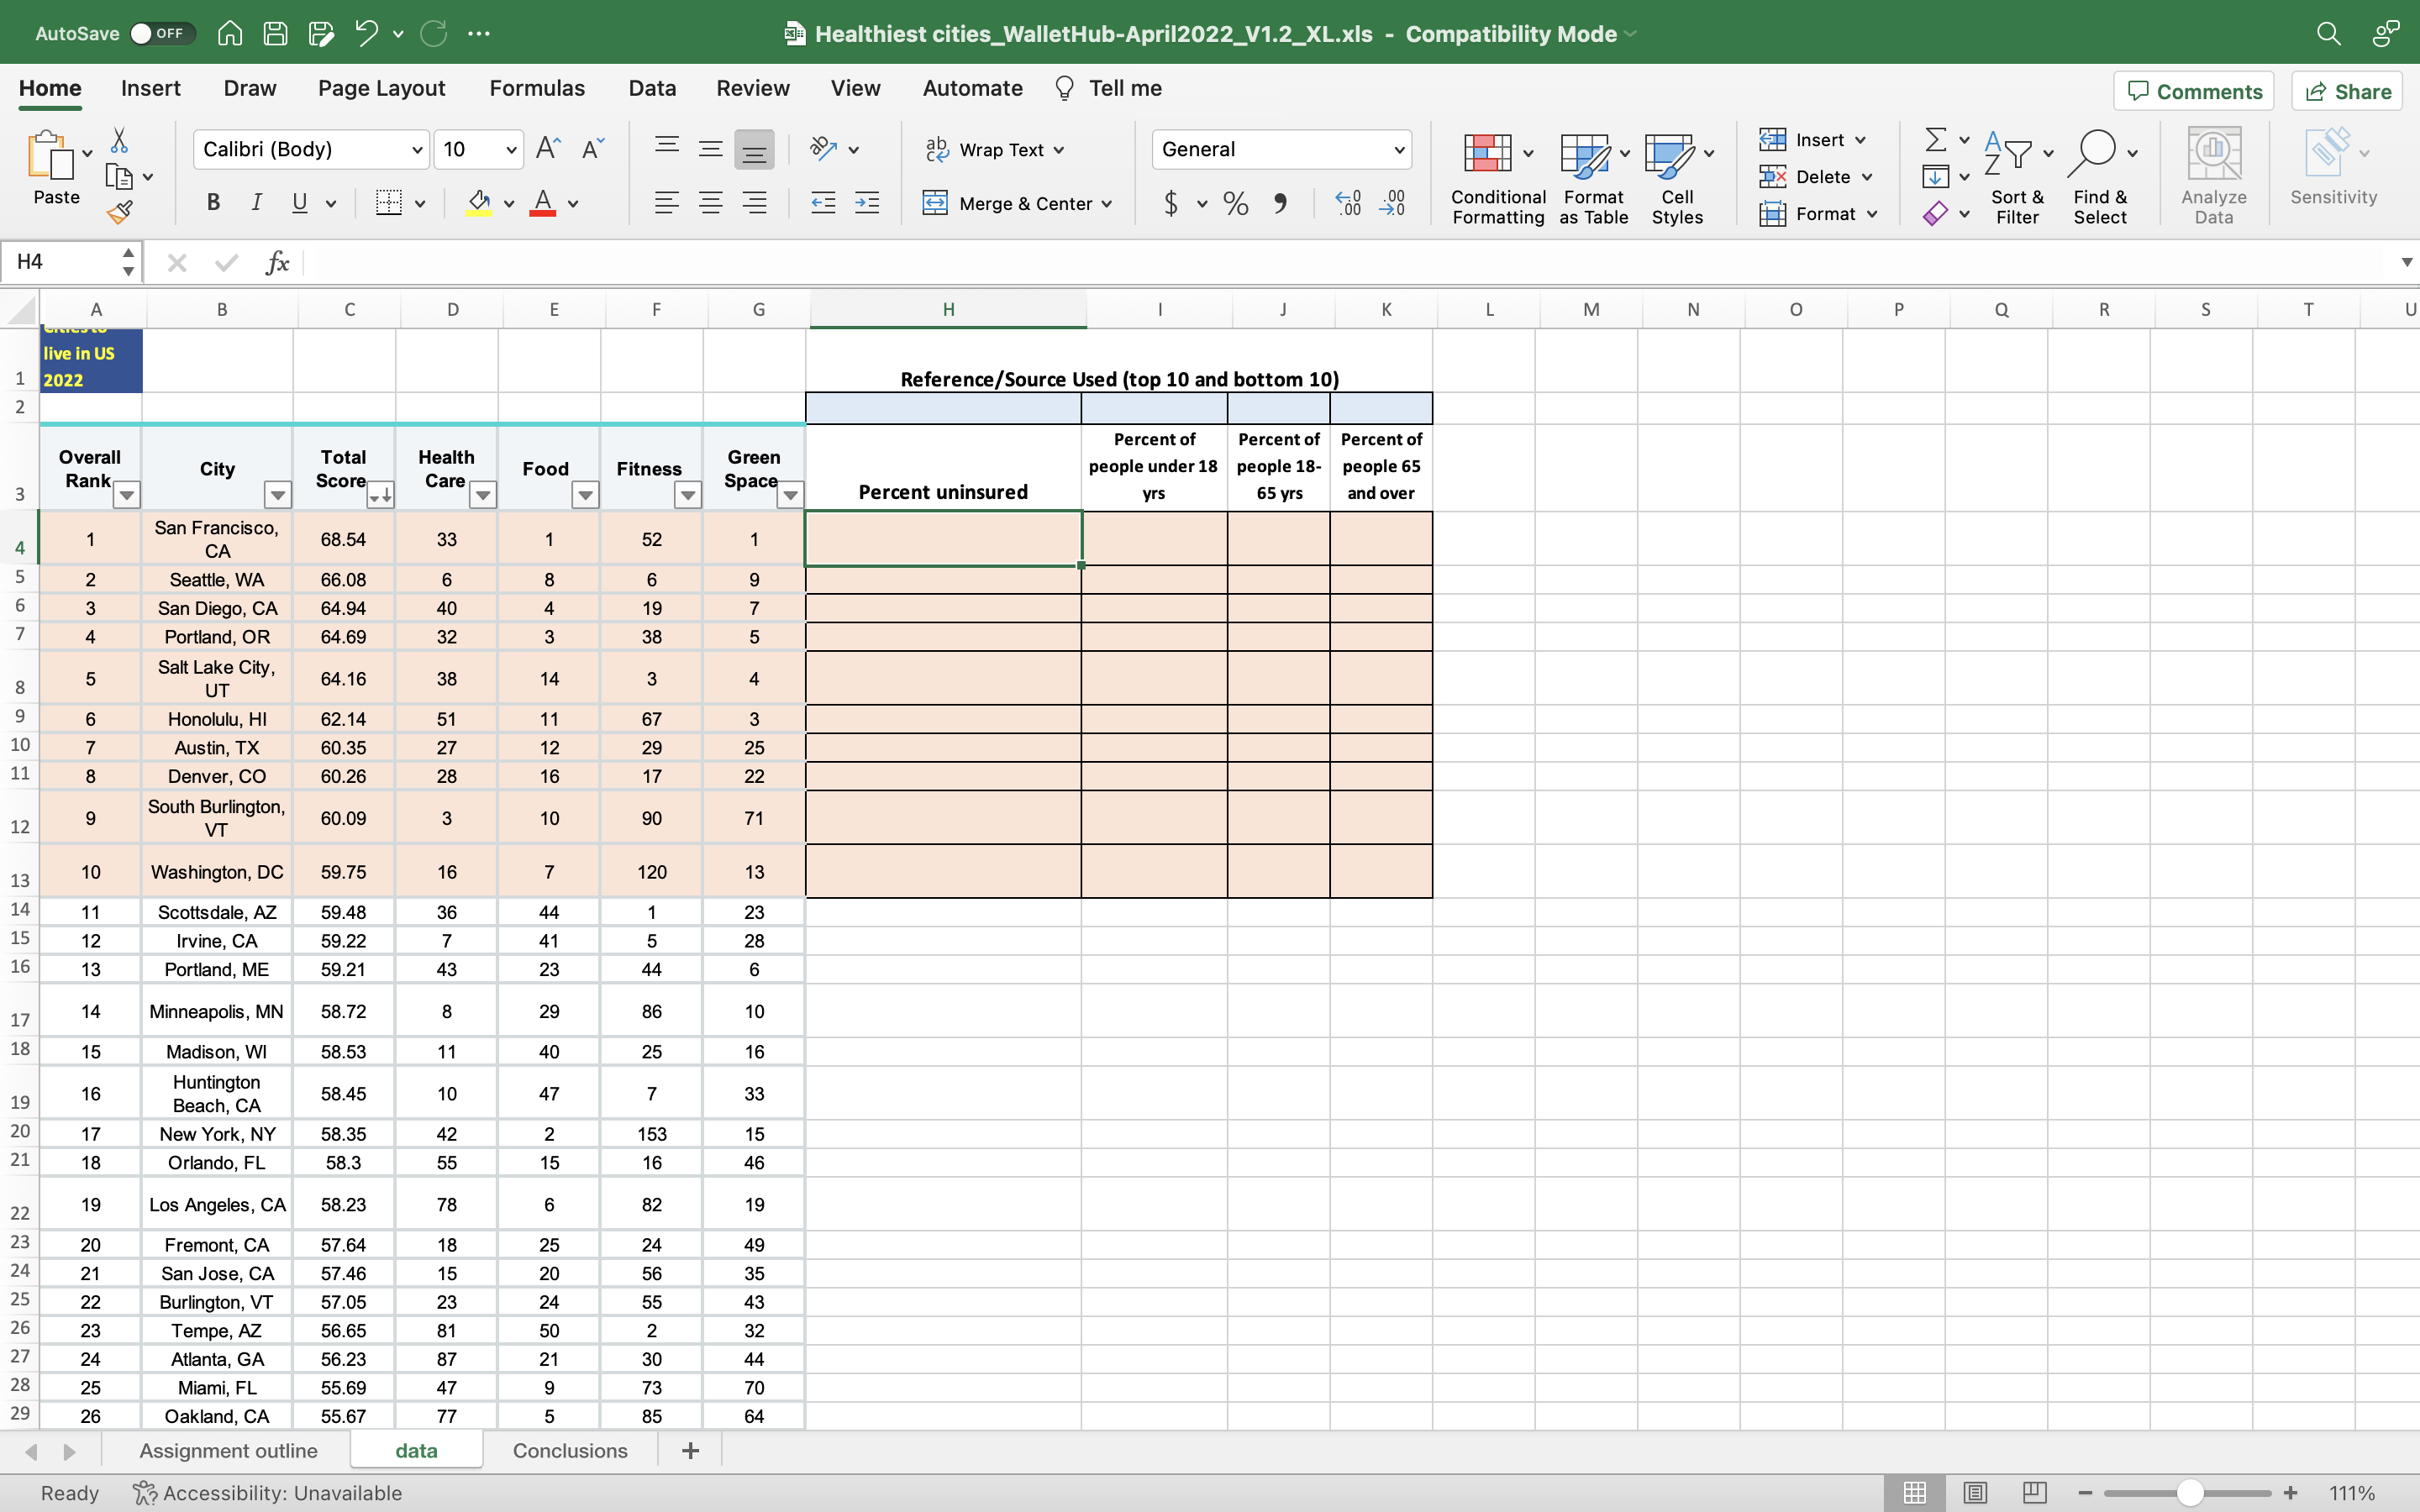Screen dimensions: 2420x1512
Task: Toggle Italic formatting
Action: click(256, 203)
